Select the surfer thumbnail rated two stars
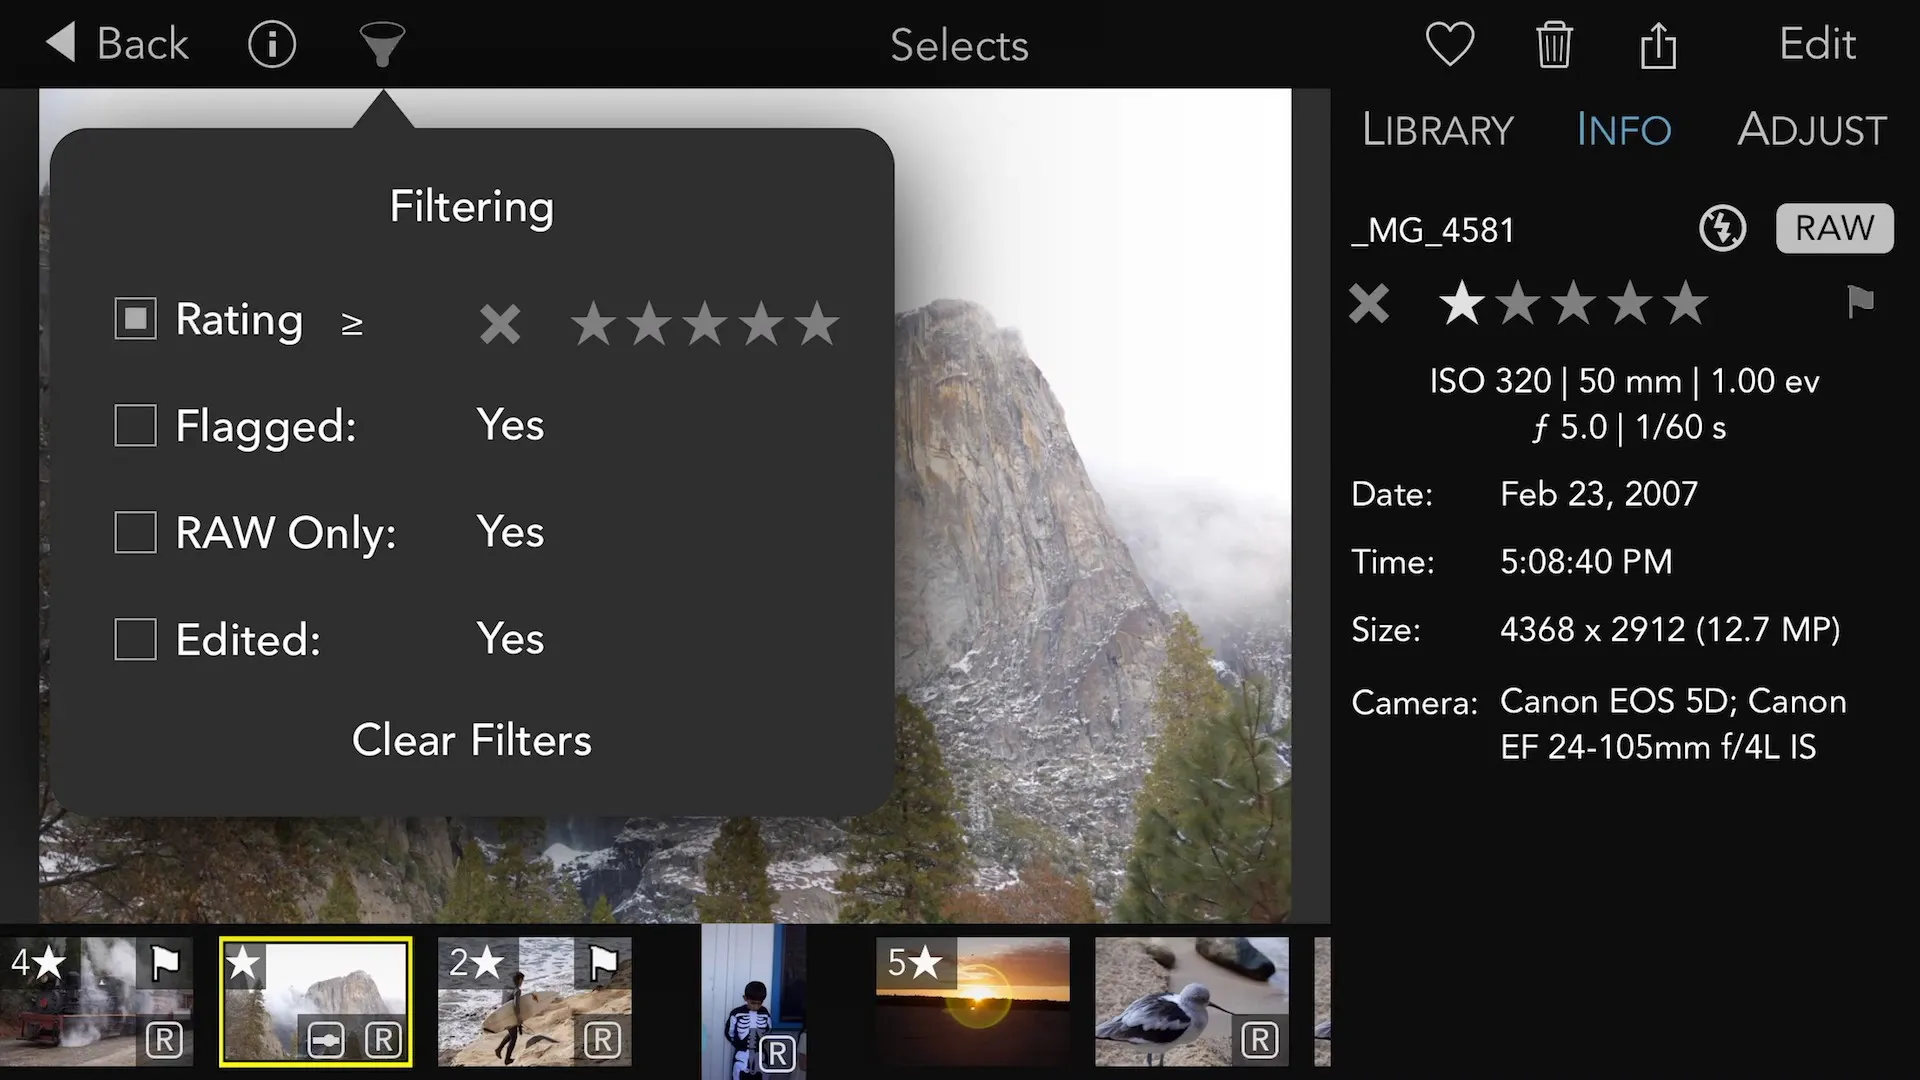The height and width of the screenshot is (1080, 1920). (x=534, y=1000)
